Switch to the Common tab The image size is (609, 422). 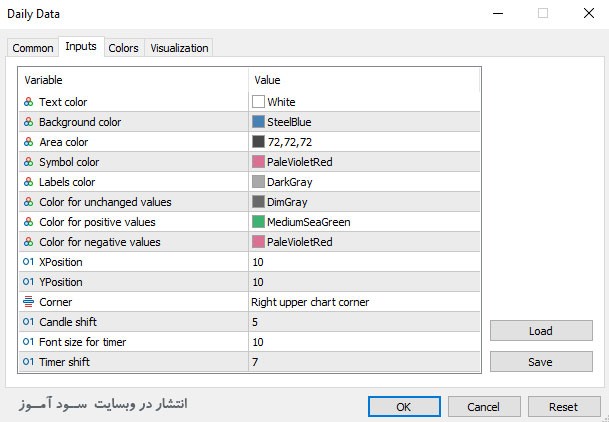point(33,48)
